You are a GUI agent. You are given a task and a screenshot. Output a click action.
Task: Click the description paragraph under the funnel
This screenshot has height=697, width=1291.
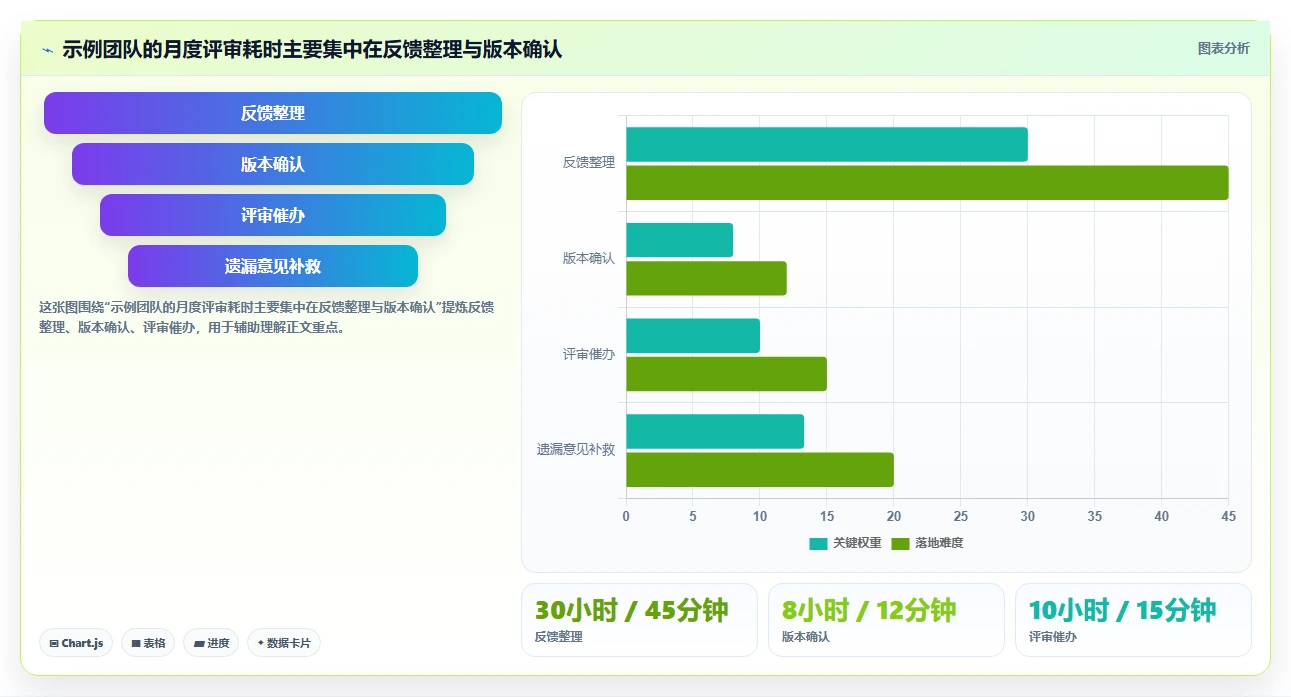click(x=266, y=317)
